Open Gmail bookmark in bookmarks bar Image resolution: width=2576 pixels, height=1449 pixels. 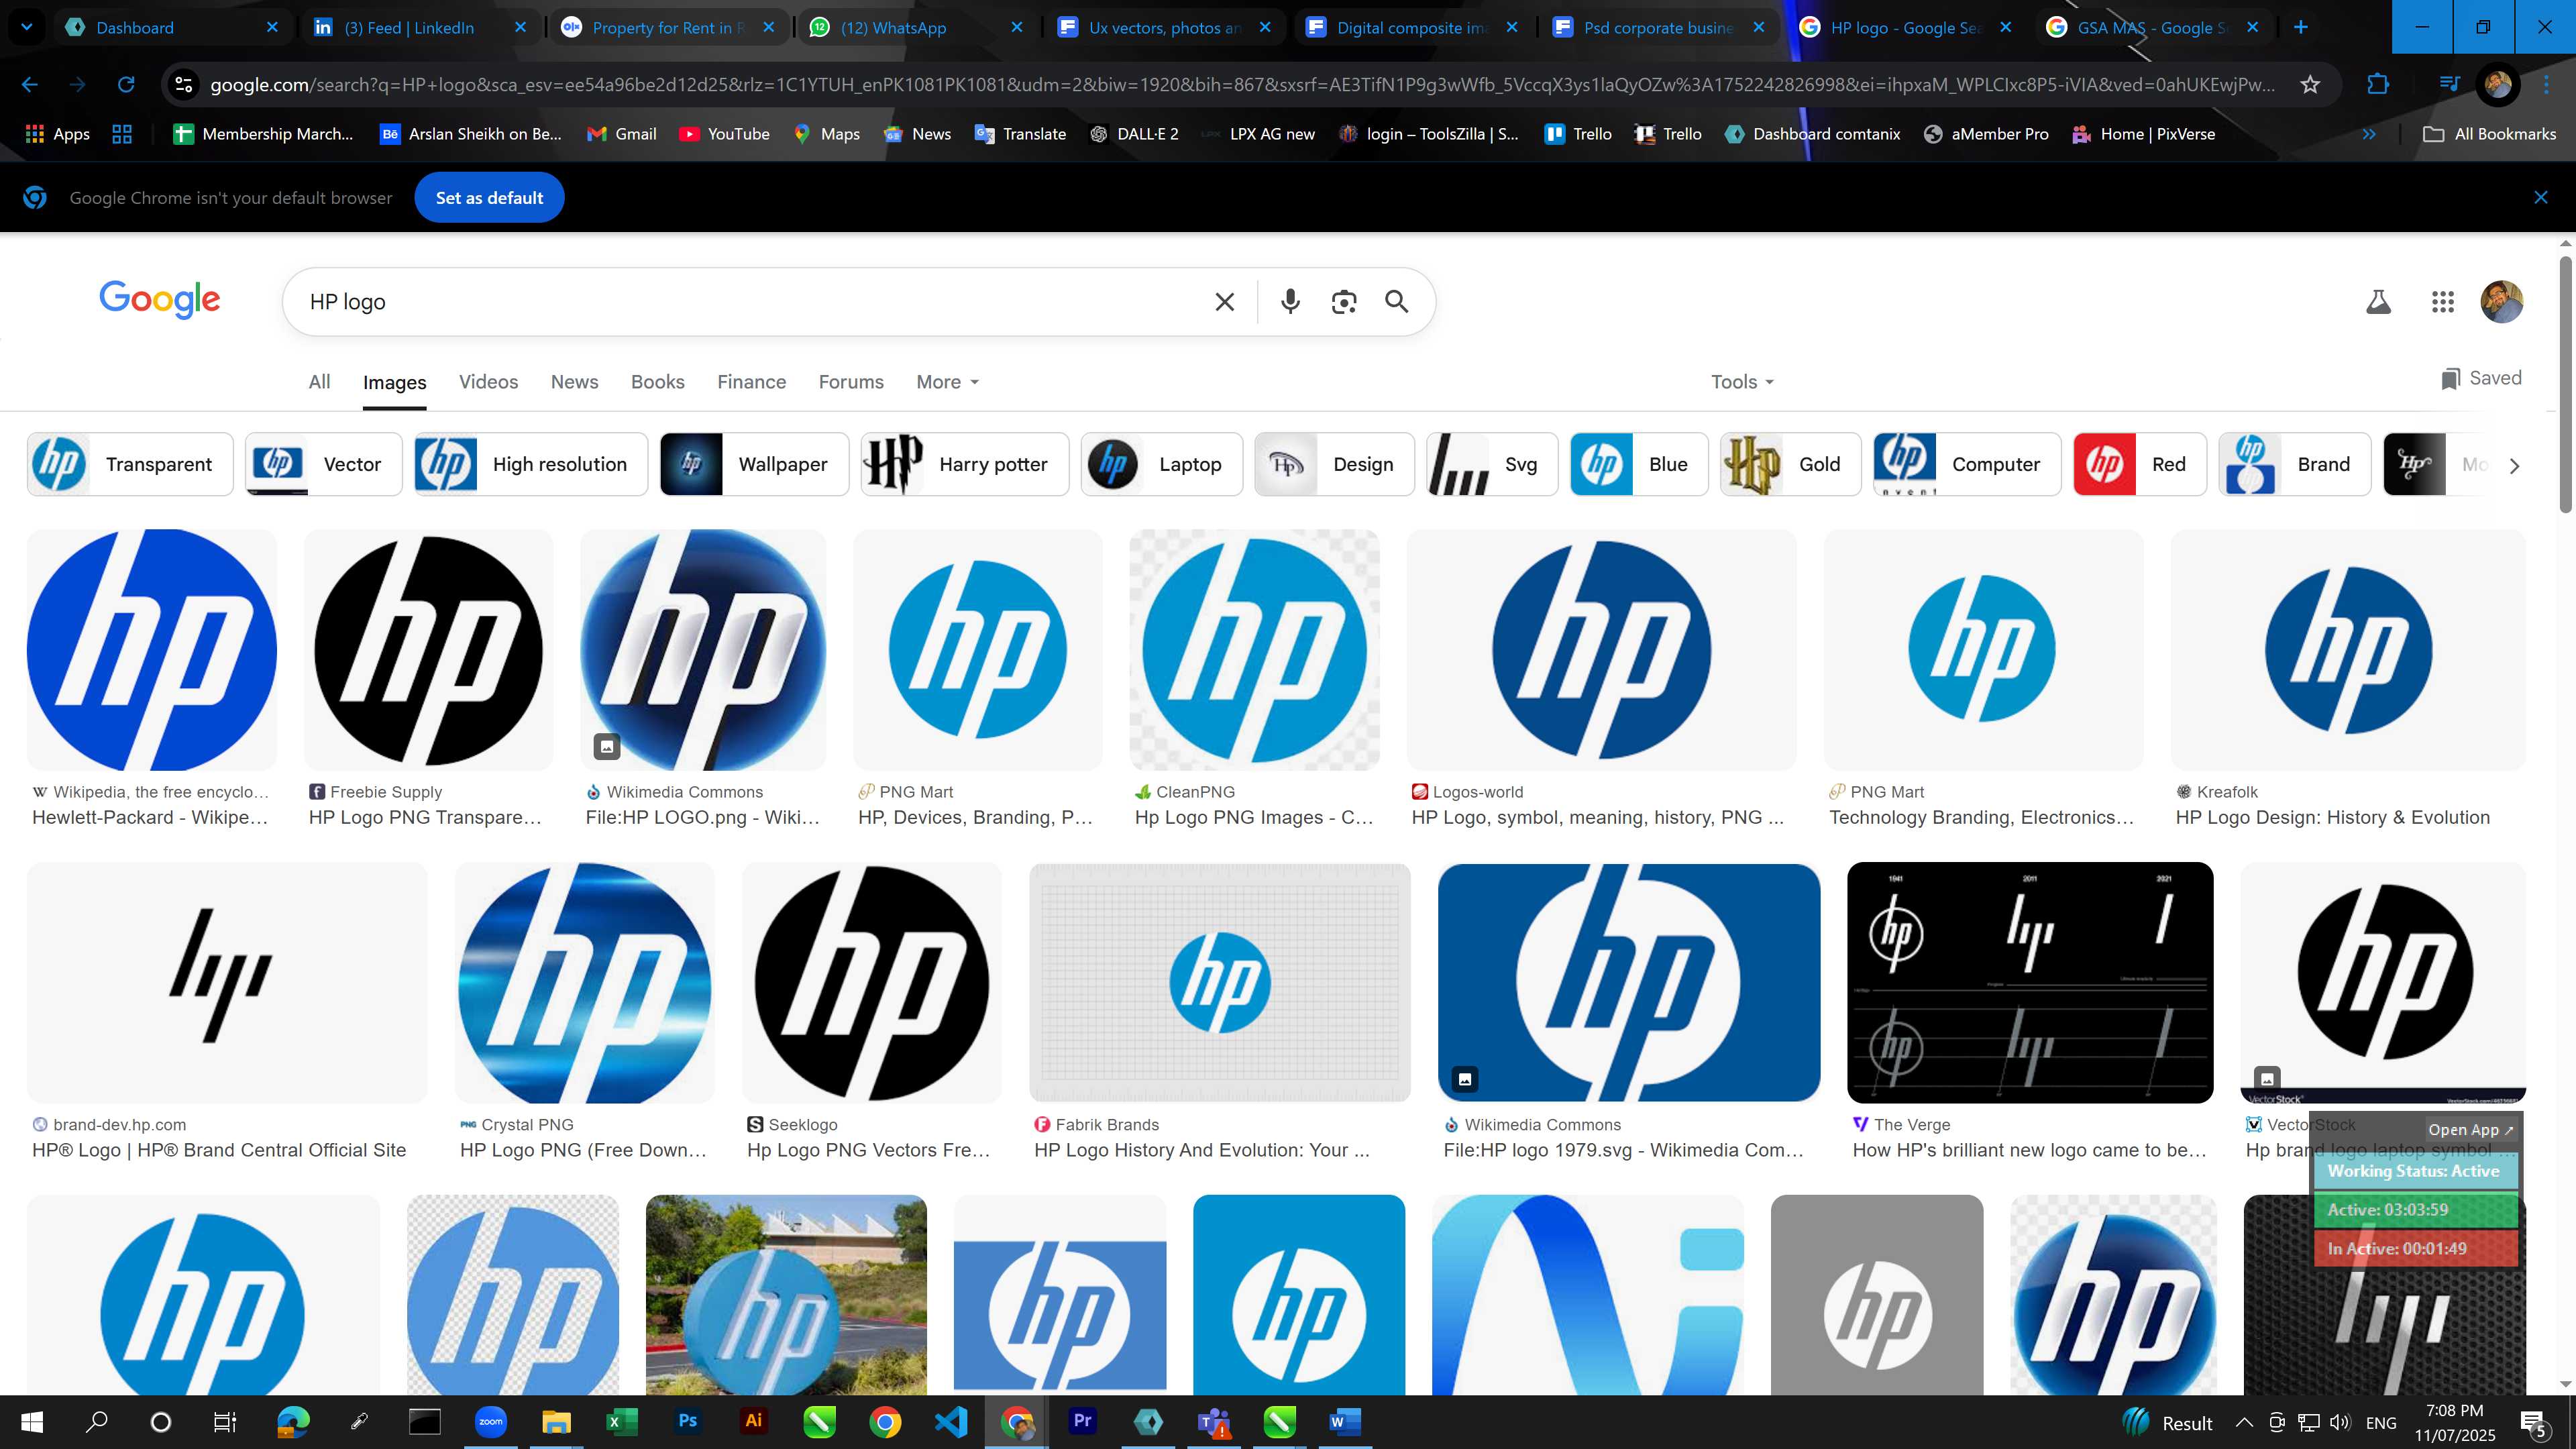pyautogui.click(x=621, y=134)
